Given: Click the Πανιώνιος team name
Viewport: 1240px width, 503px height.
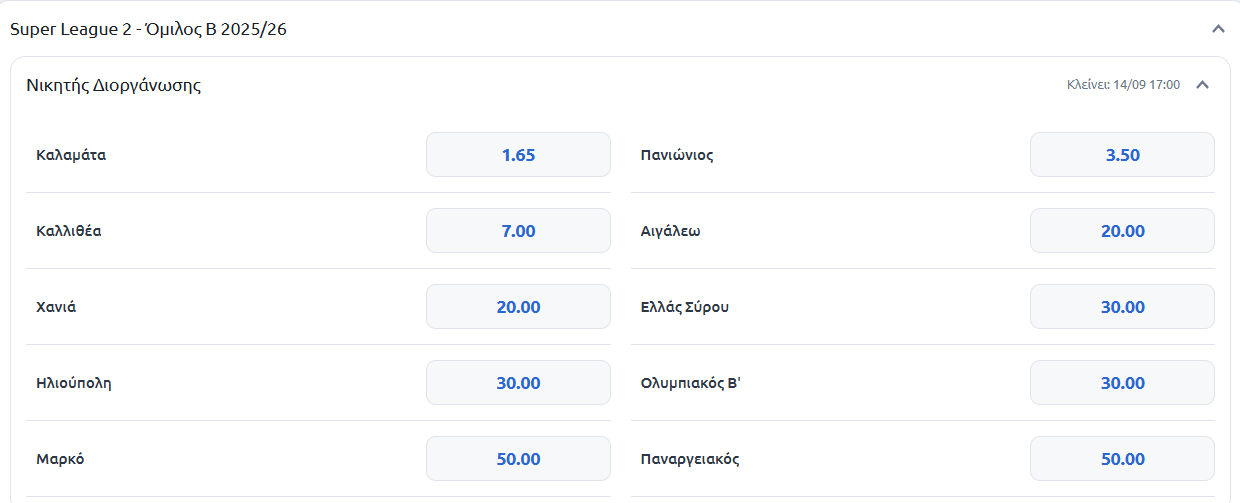Looking at the screenshot, I should coord(677,155).
